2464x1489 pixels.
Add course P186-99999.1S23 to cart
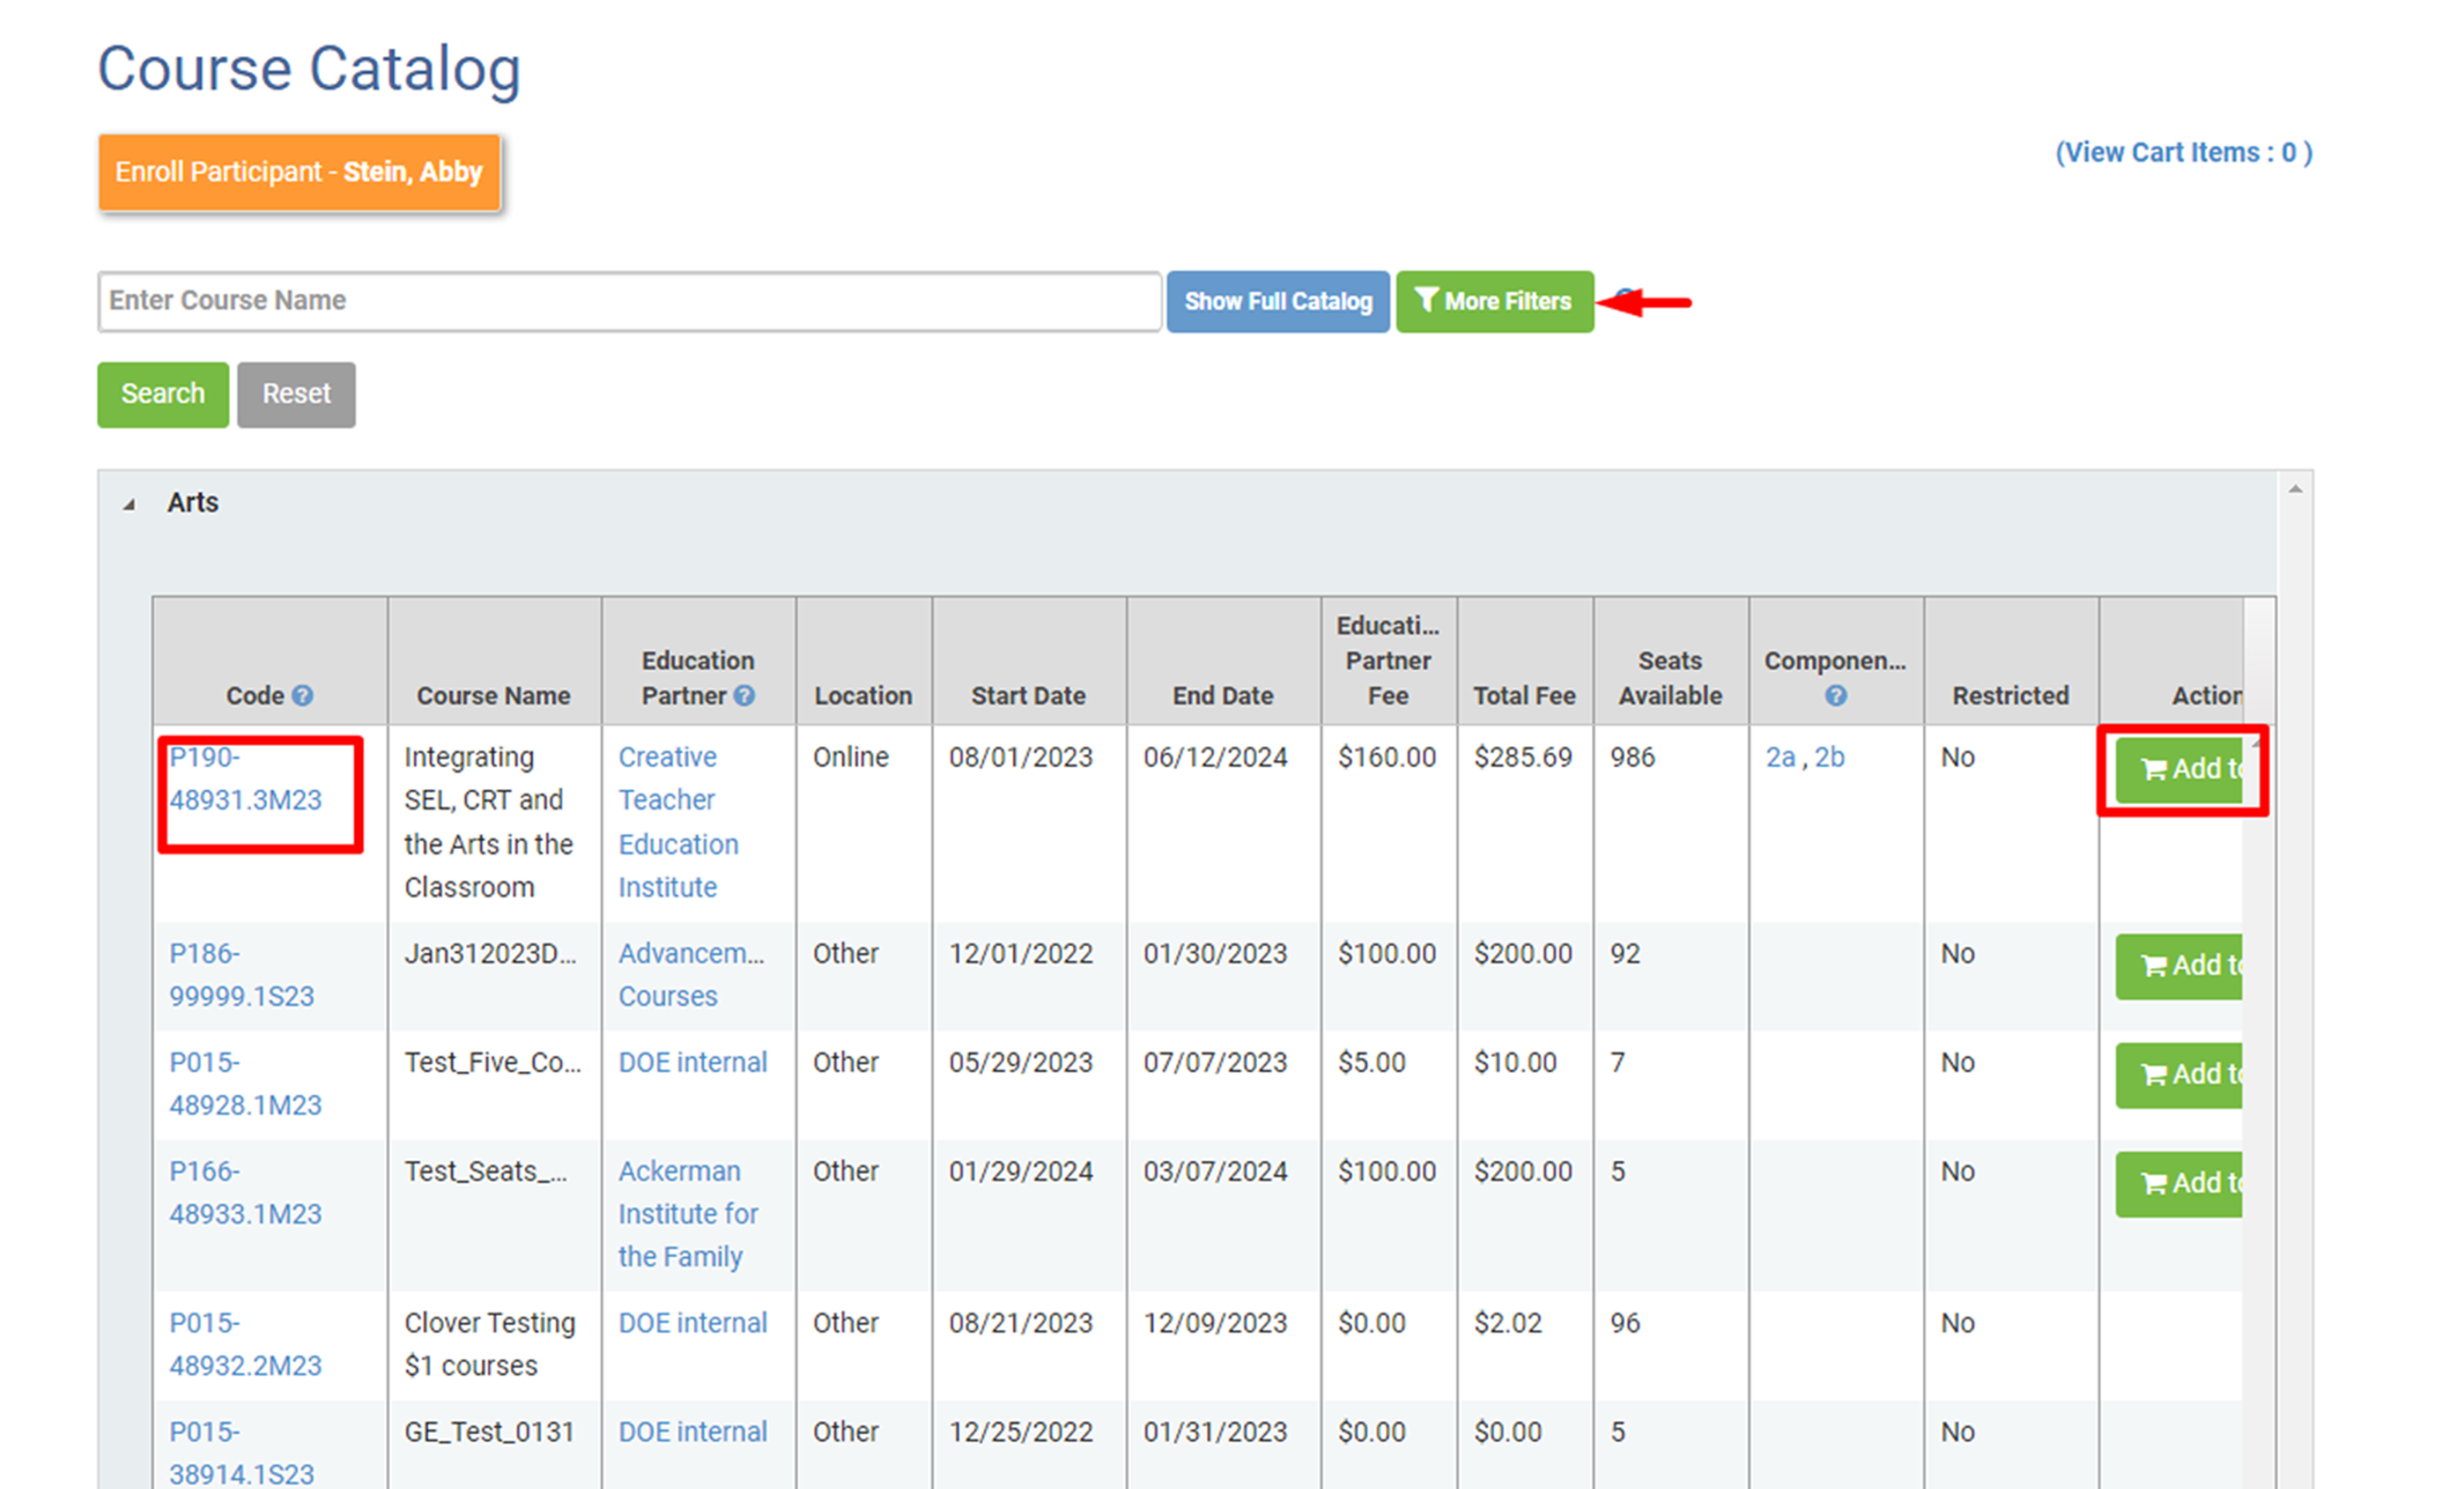pos(2180,966)
